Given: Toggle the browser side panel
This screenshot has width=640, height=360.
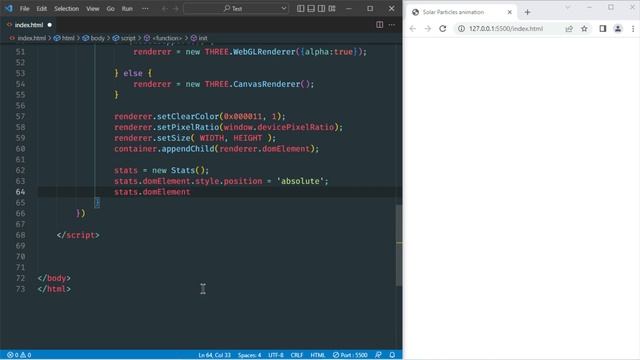Looking at the screenshot, I should point(603,29).
